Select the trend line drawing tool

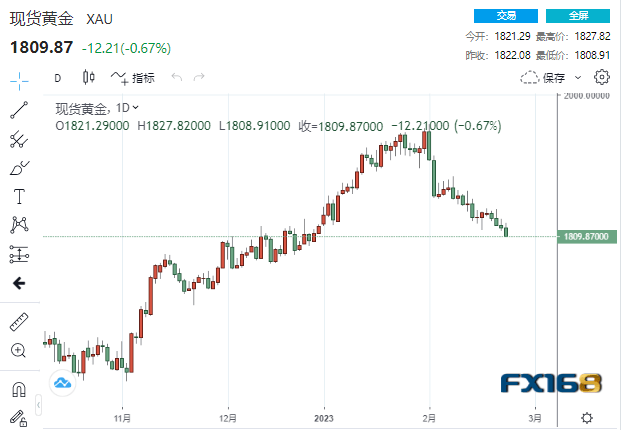click(x=18, y=109)
